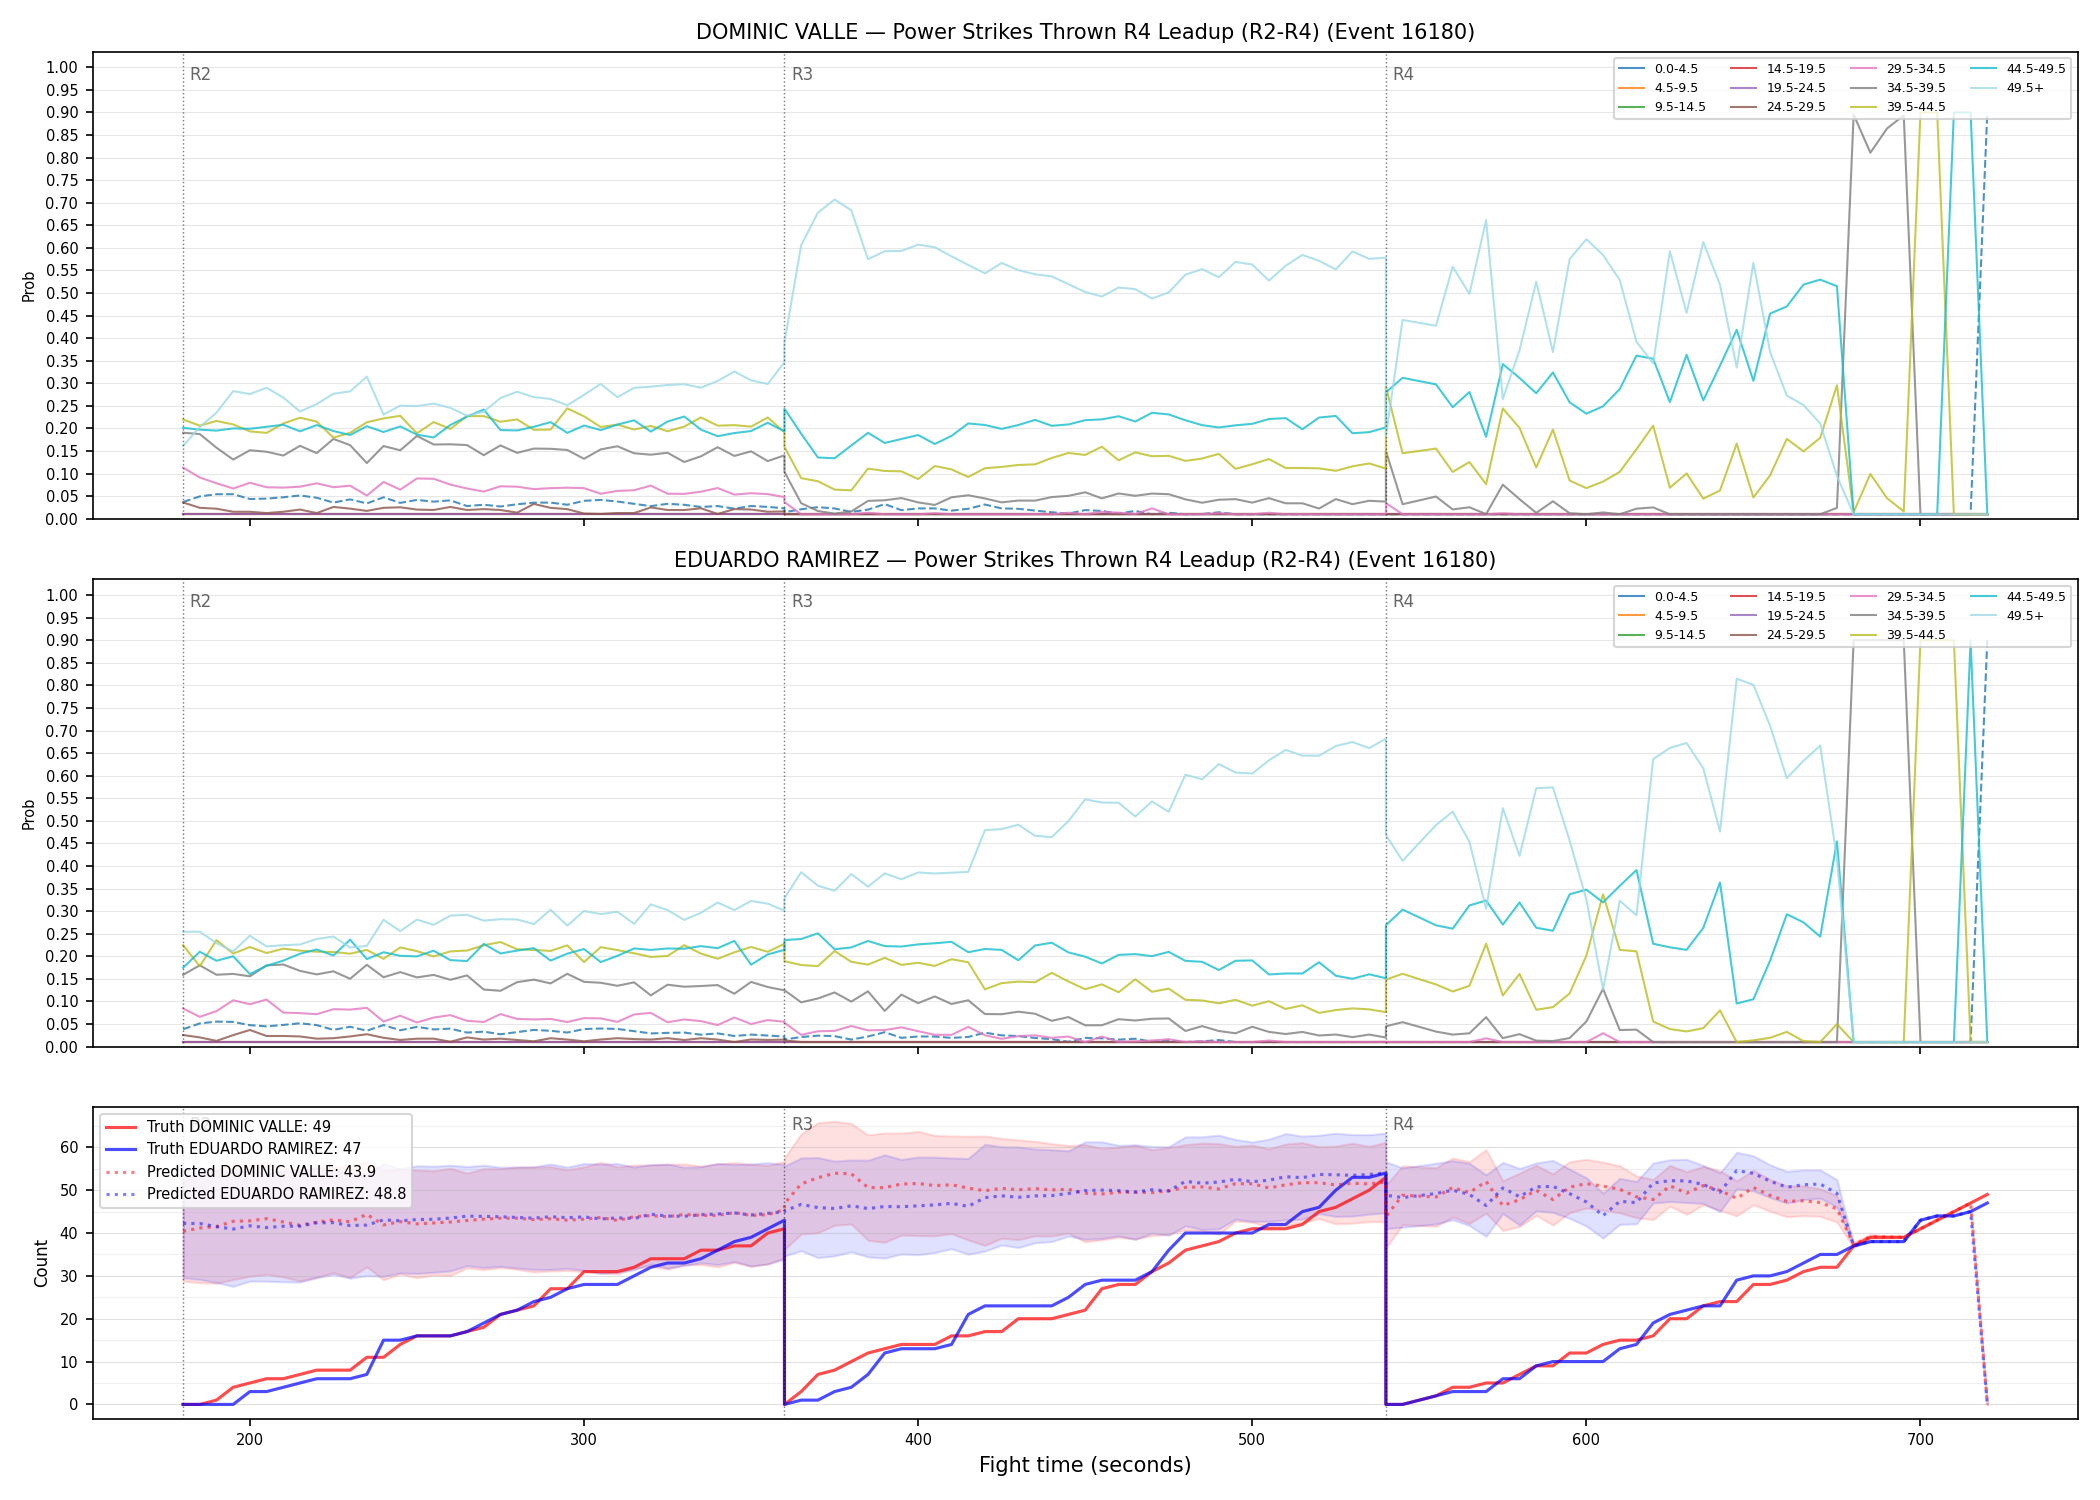Click the R4 round marker in the Count chart
The image size is (2100, 1500).
pos(1403,1124)
